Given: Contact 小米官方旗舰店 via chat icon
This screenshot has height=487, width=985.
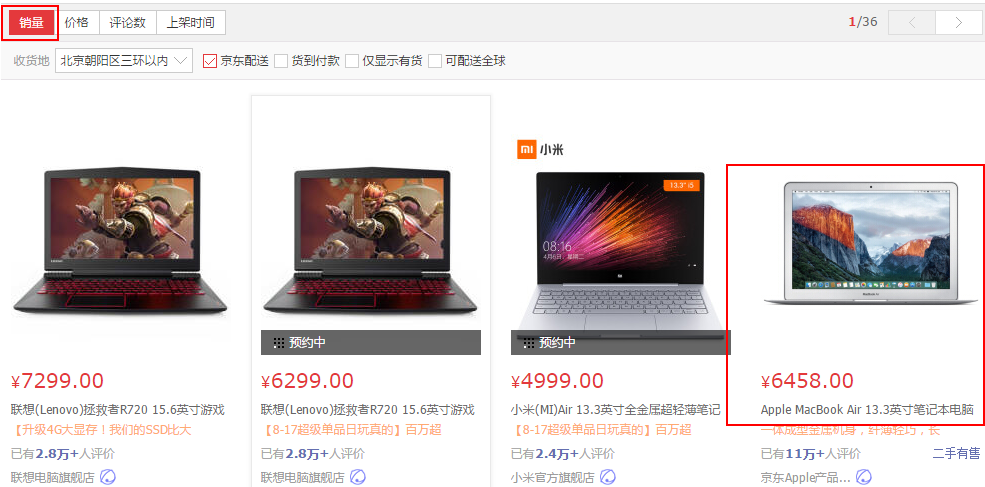Looking at the screenshot, I should [x=608, y=477].
